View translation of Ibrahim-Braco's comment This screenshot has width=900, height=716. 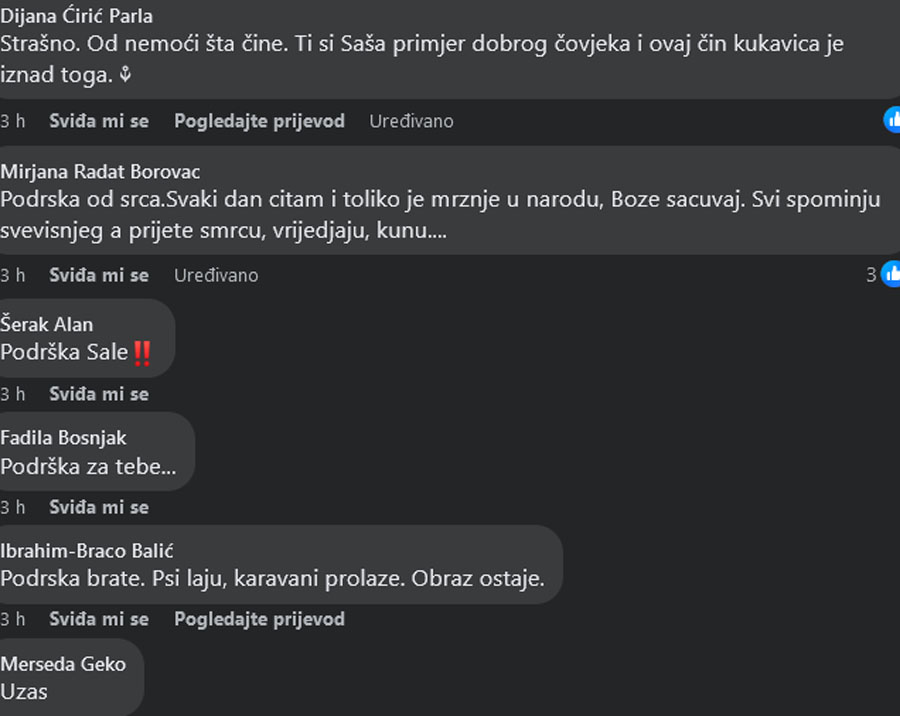click(x=259, y=619)
